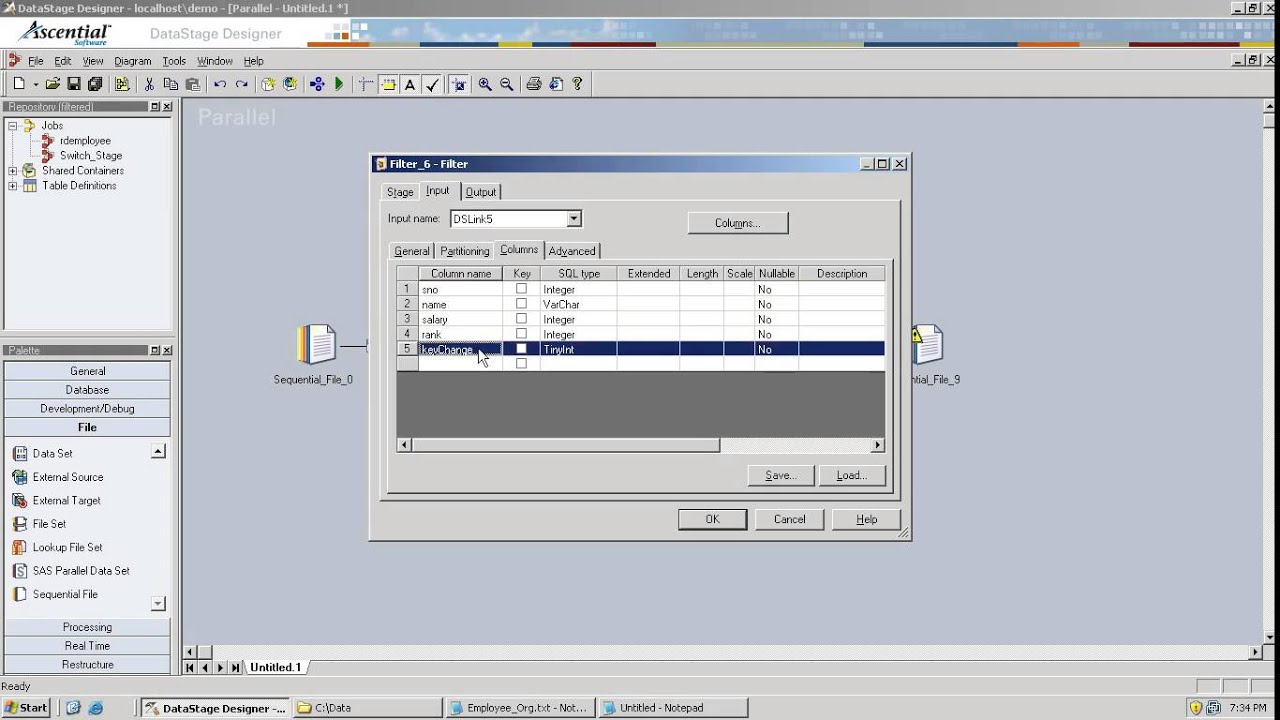This screenshot has width=1280, height=720.
Task: Toggle Key checkbox in the empty new row
Action: [x=521, y=364]
